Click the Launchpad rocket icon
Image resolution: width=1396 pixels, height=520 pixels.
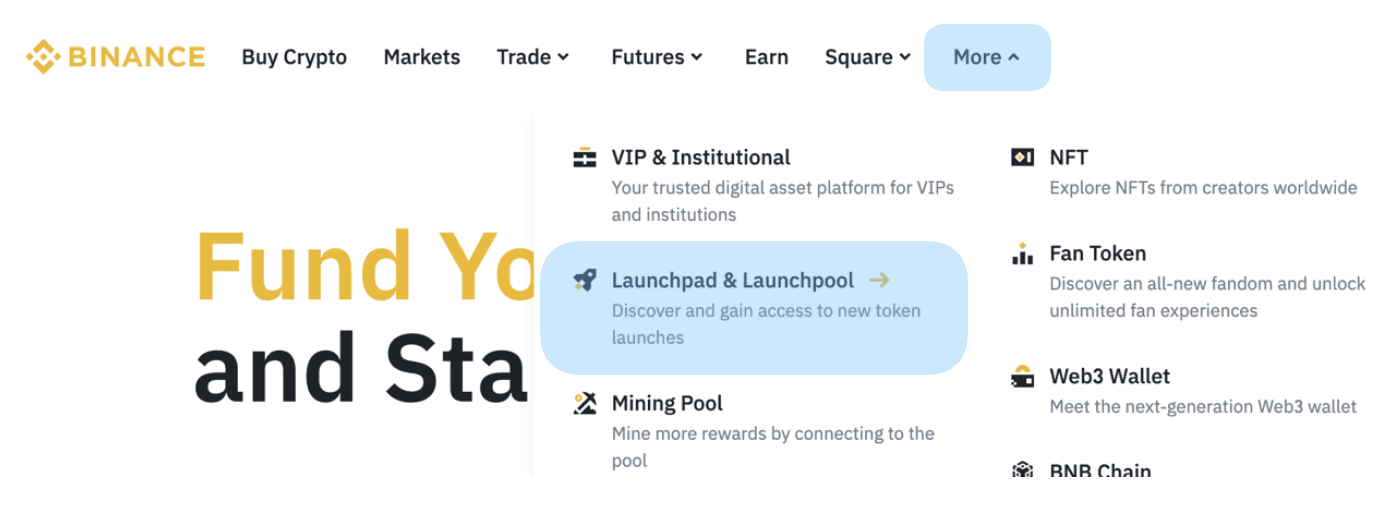(585, 281)
